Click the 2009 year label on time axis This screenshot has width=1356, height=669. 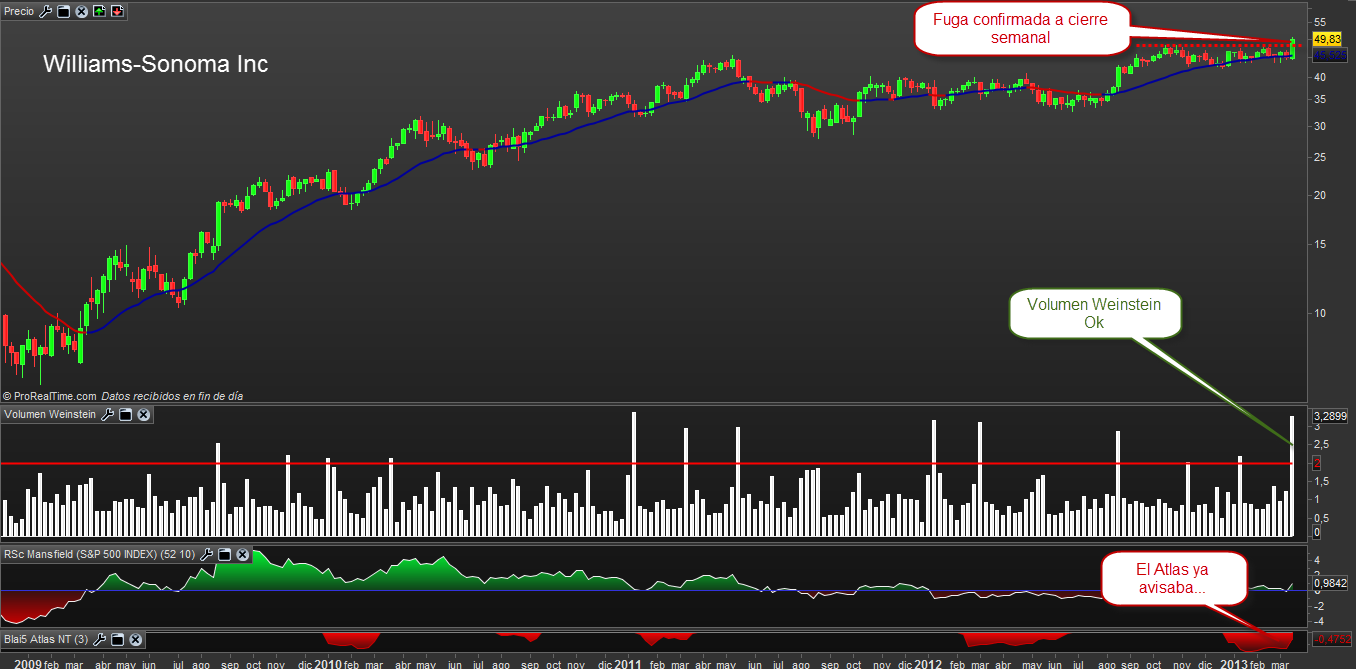pyautogui.click(x=28, y=663)
